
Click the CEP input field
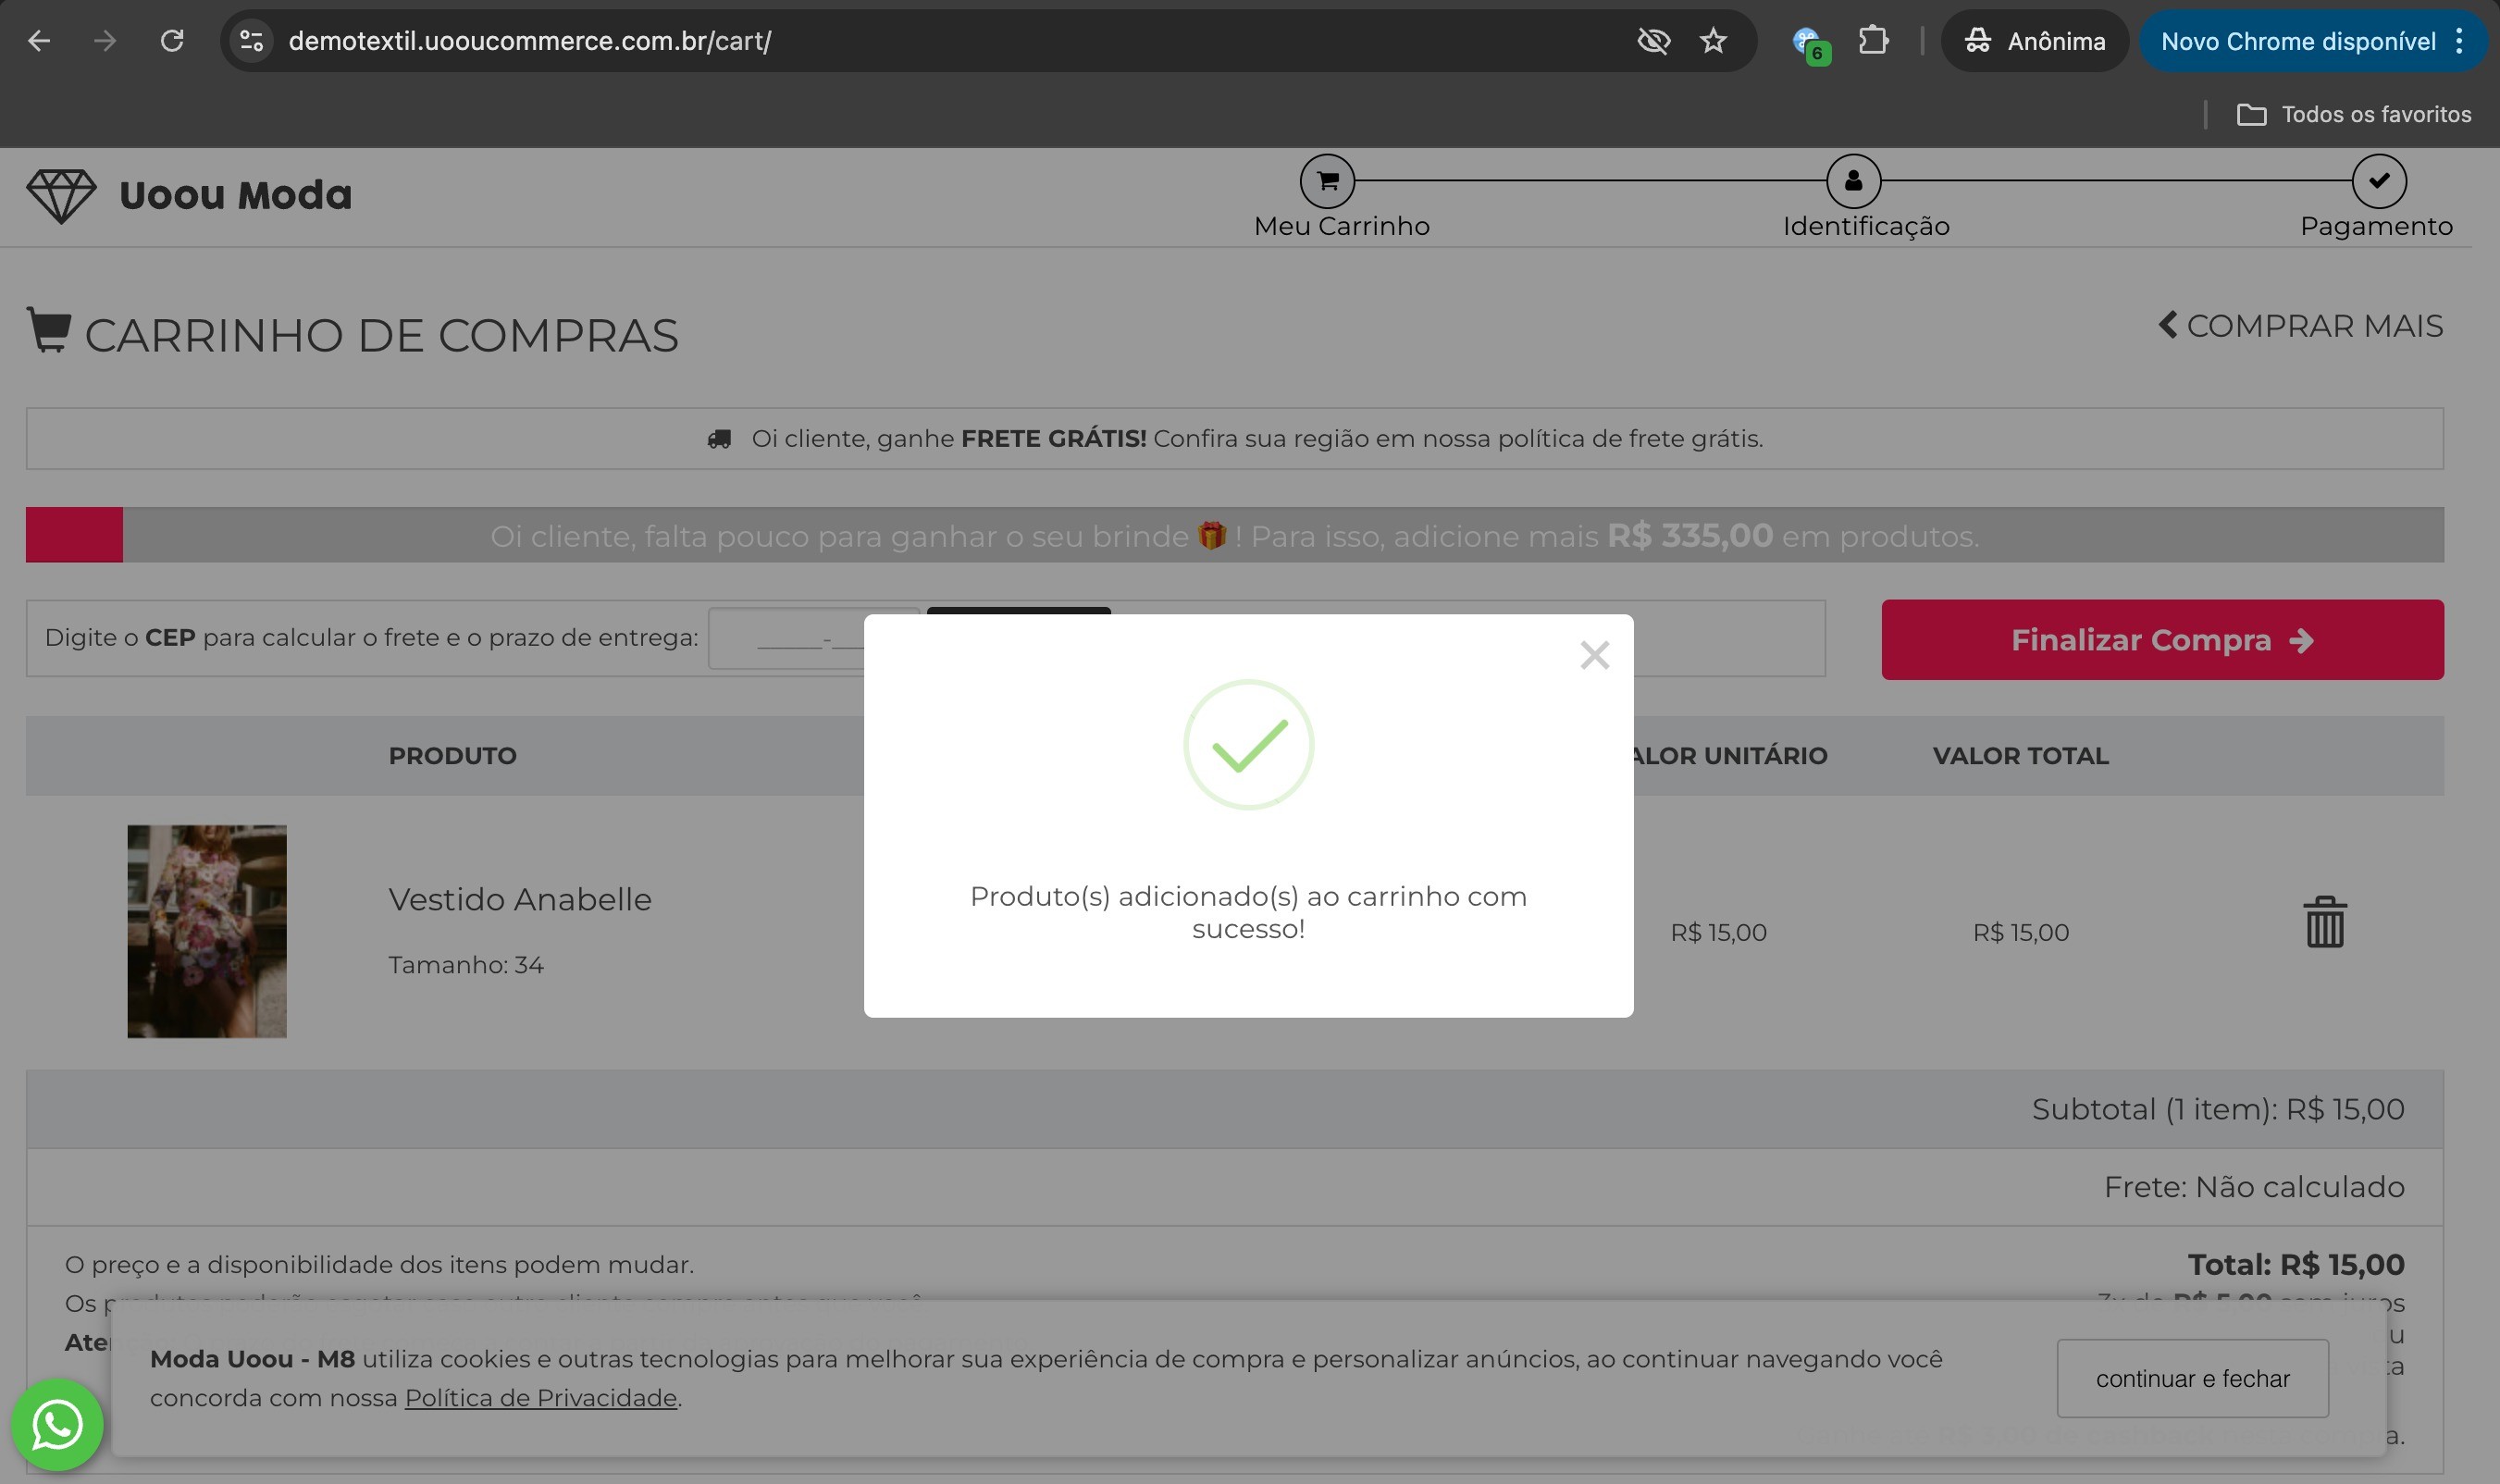pyautogui.click(x=790, y=640)
